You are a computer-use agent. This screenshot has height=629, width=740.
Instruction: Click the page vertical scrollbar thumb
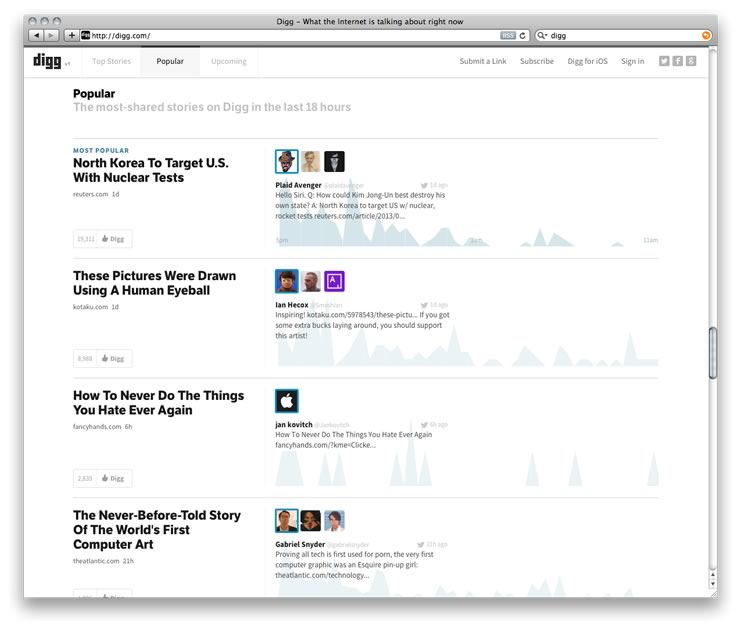click(713, 353)
